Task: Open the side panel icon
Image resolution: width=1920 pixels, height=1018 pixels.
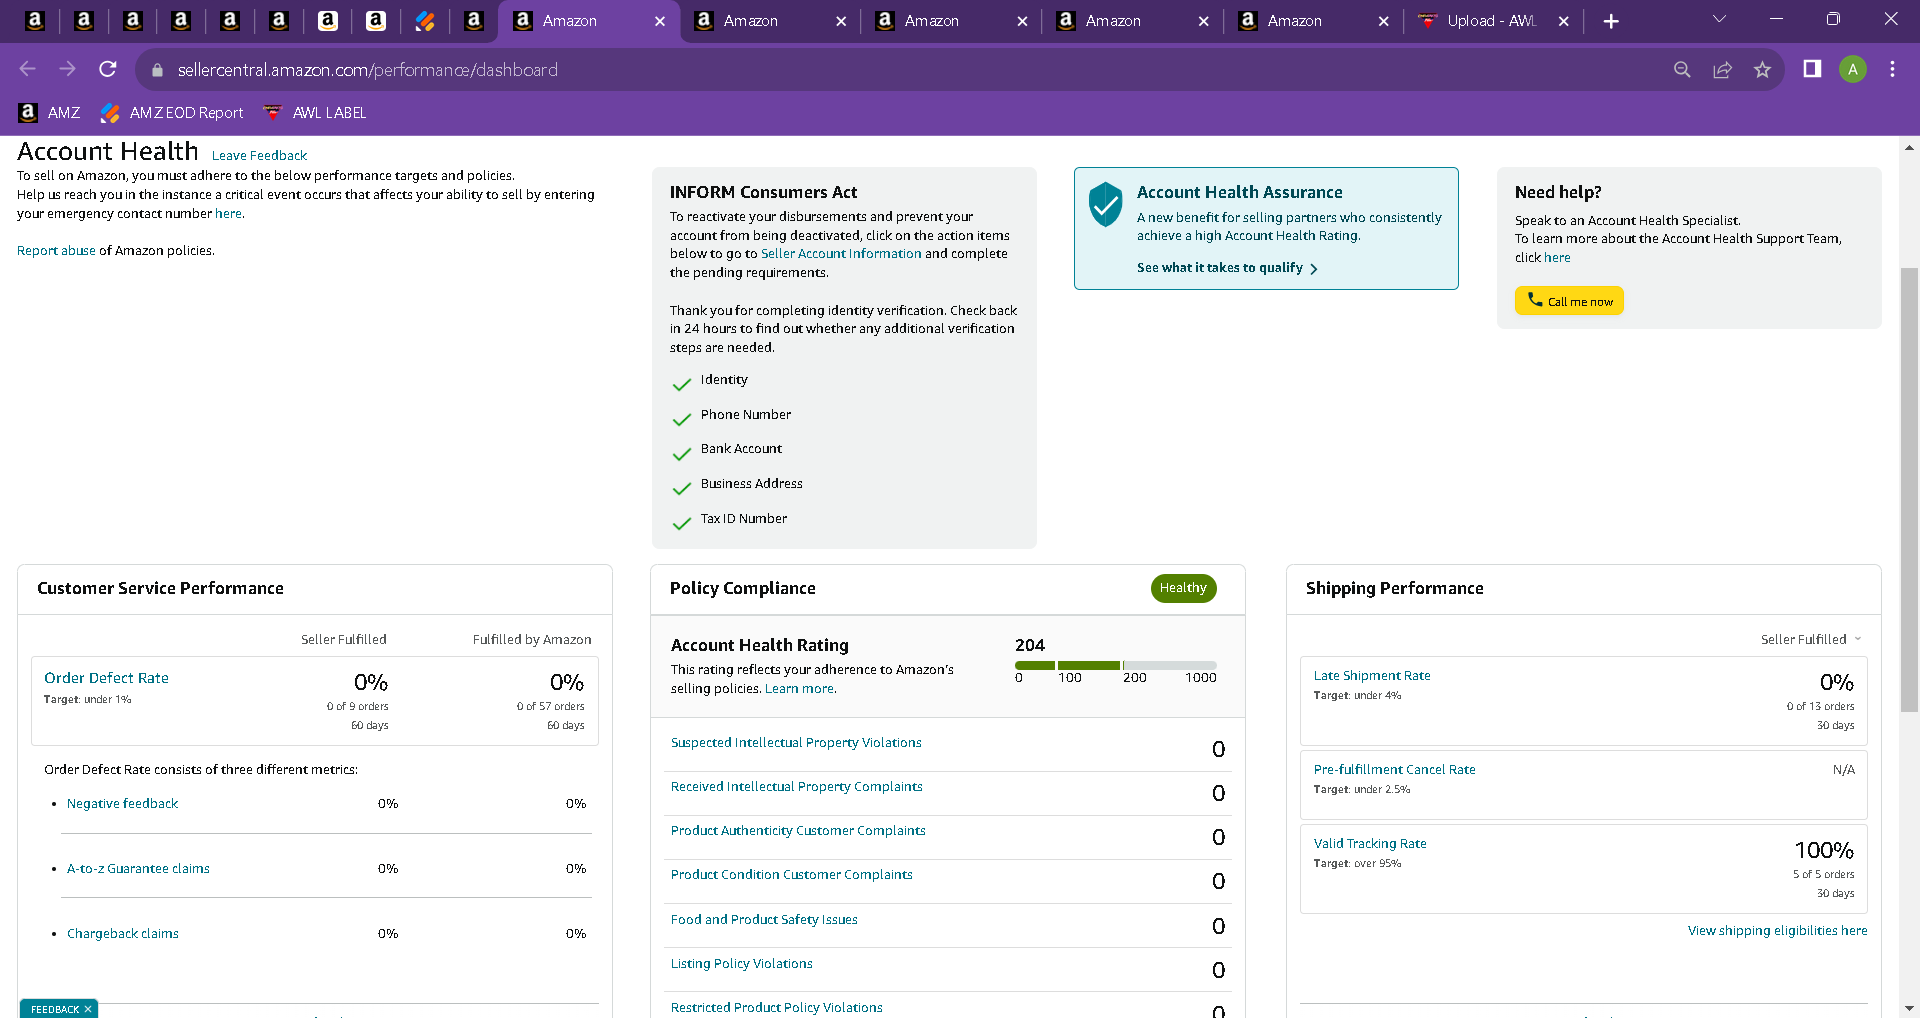Action: tap(1812, 69)
